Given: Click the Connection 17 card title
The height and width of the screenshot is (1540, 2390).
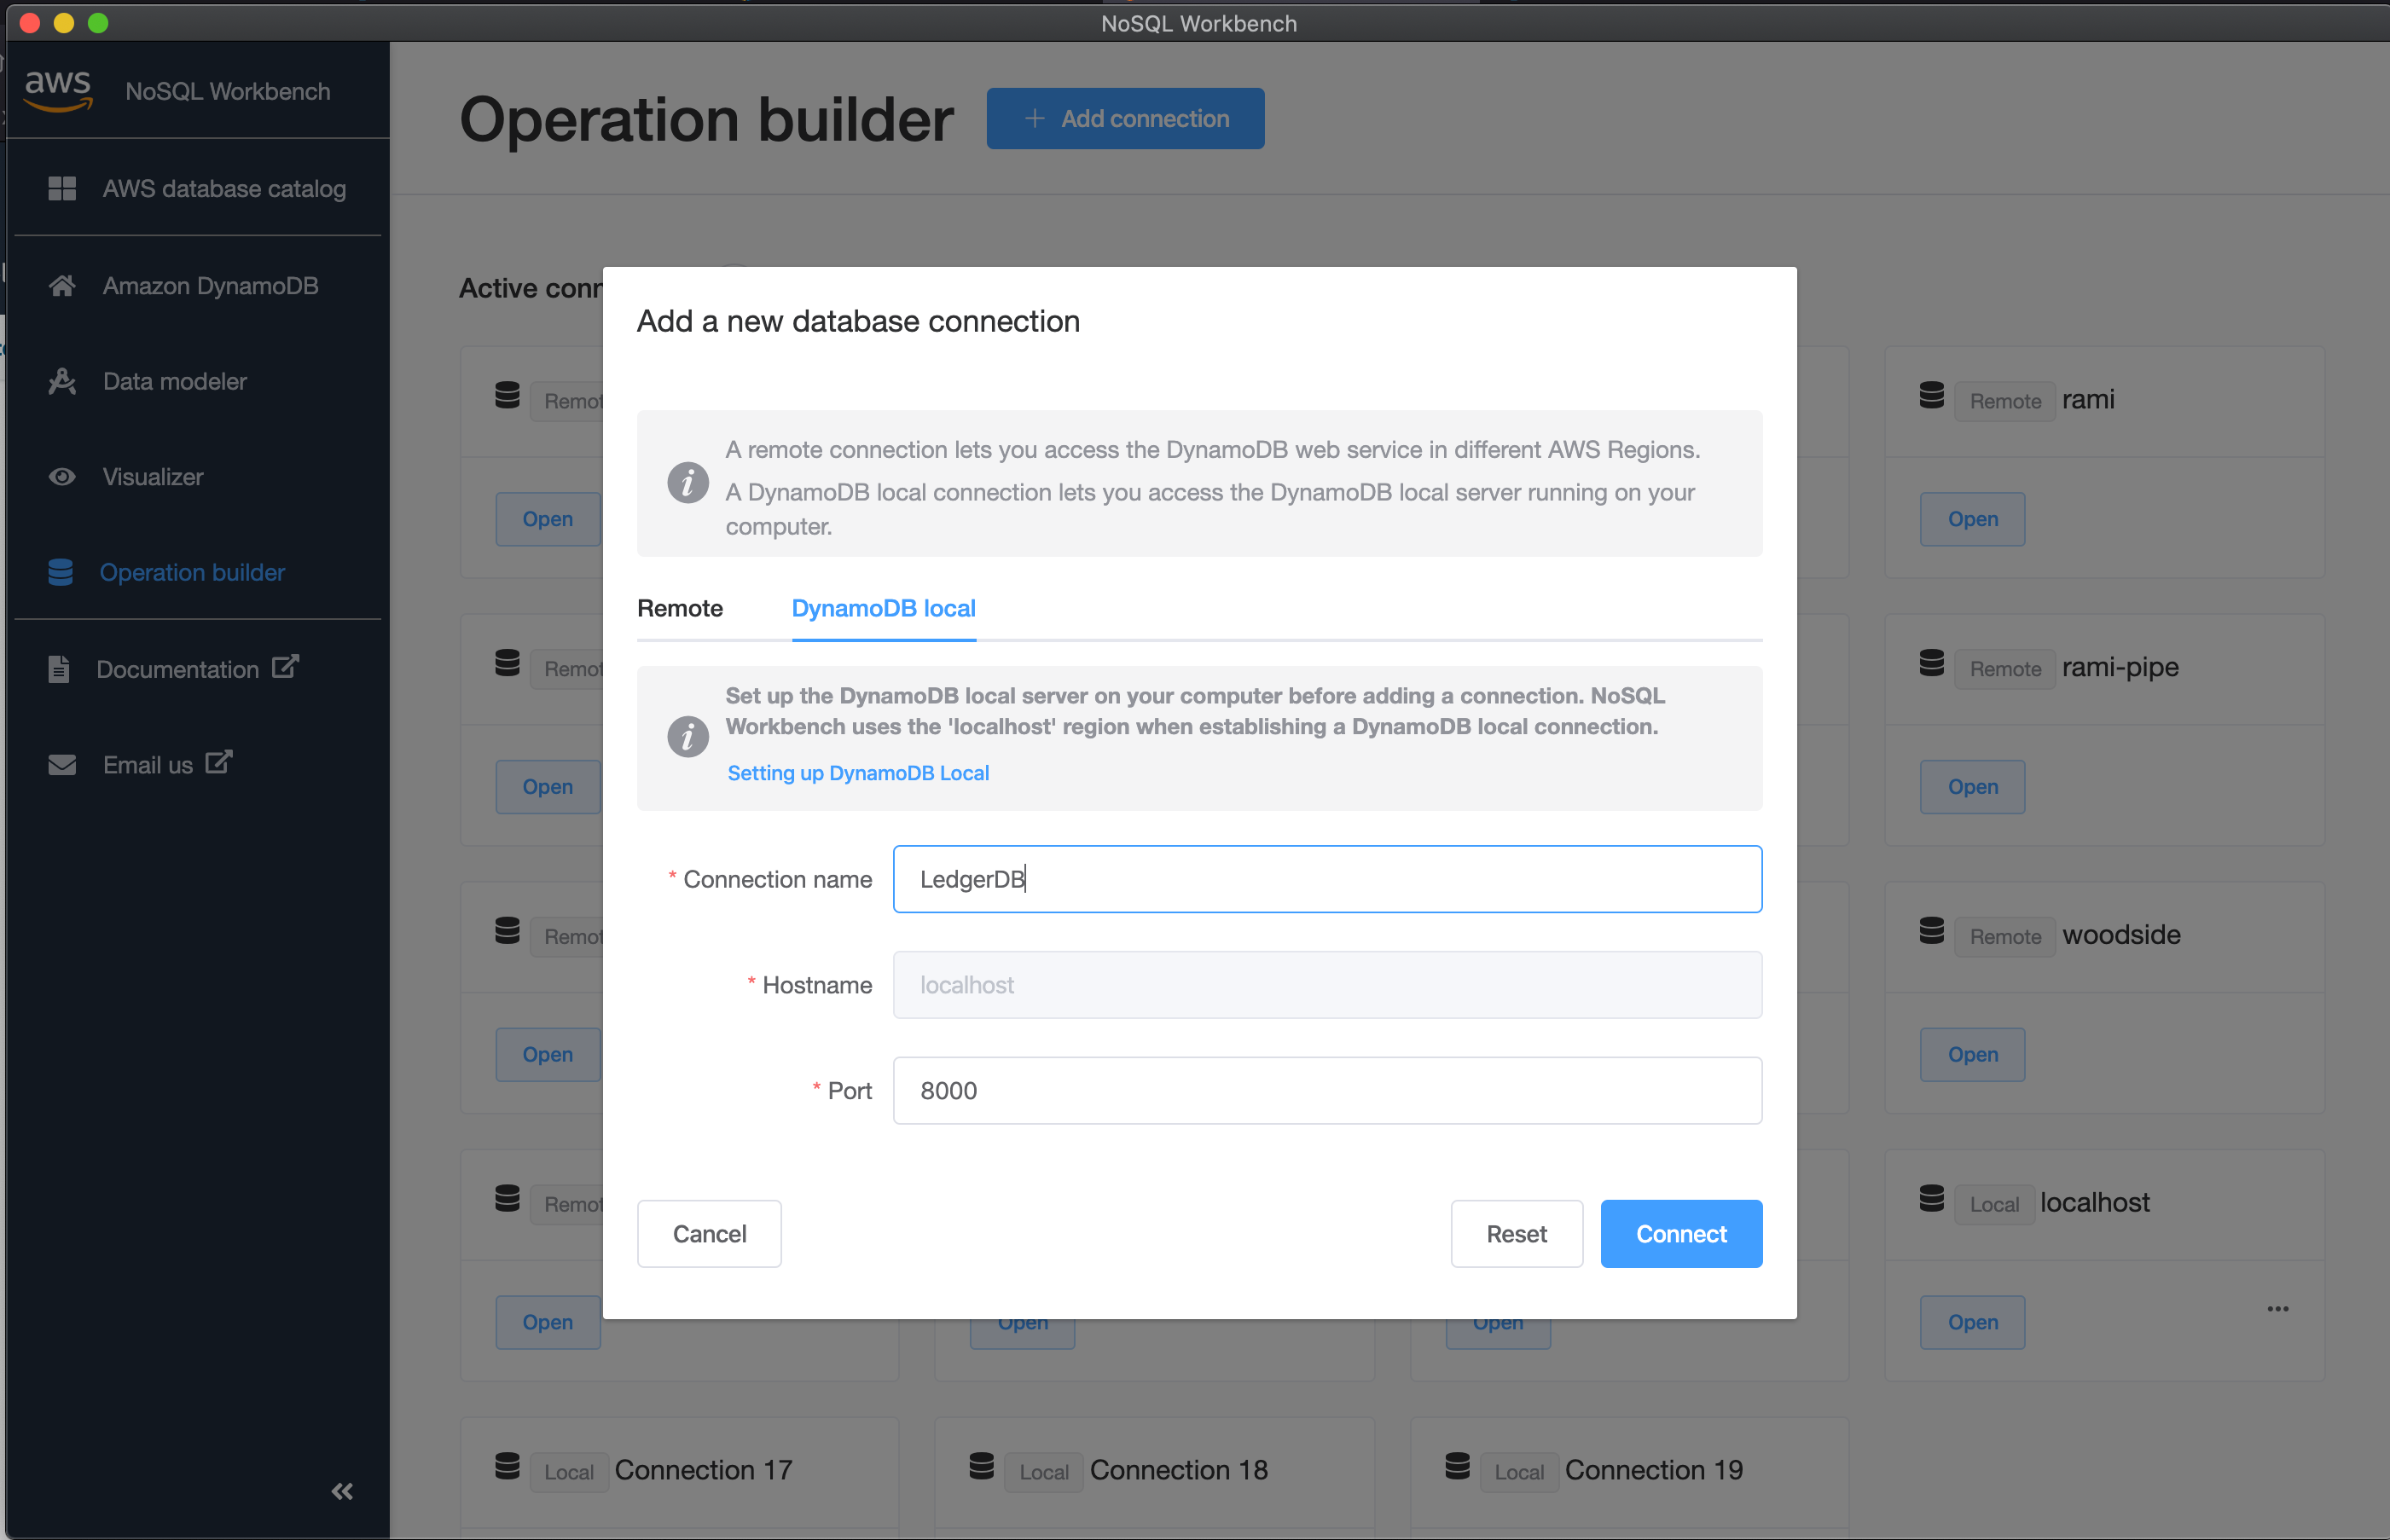Looking at the screenshot, I should (x=703, y=1469).
